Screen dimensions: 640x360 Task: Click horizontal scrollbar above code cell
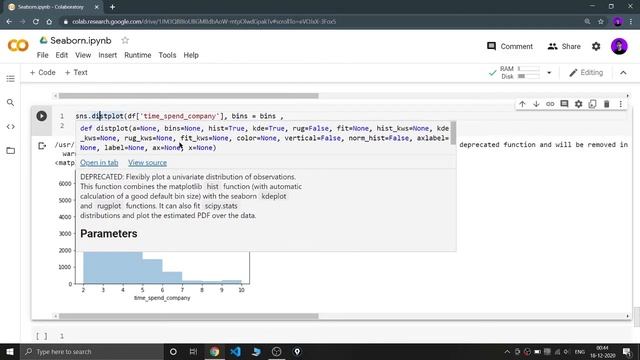pyautogui.click(x=189, y=96)
